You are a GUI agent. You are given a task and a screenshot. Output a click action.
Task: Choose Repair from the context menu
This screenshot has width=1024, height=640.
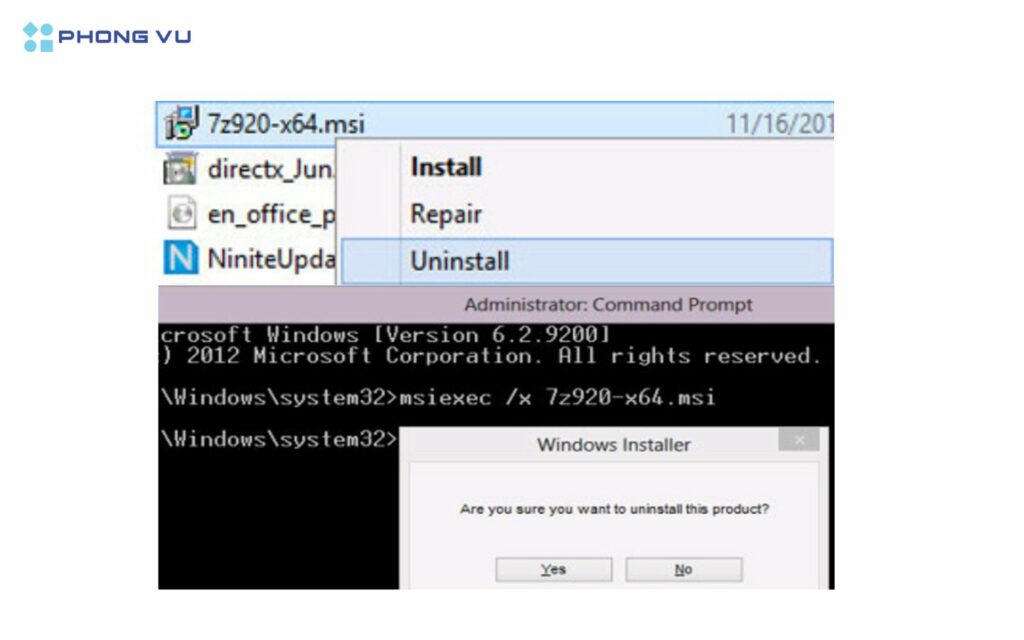(446, 214)
